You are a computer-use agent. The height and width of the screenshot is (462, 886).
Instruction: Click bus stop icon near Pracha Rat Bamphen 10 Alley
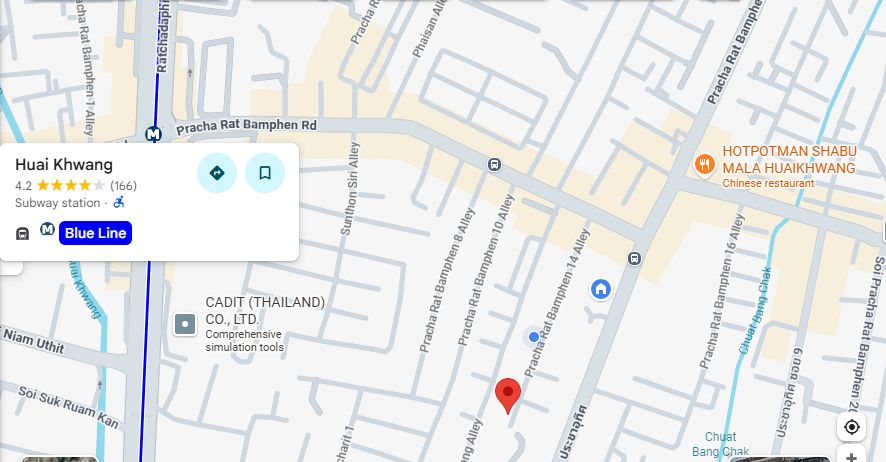(494, 165)
